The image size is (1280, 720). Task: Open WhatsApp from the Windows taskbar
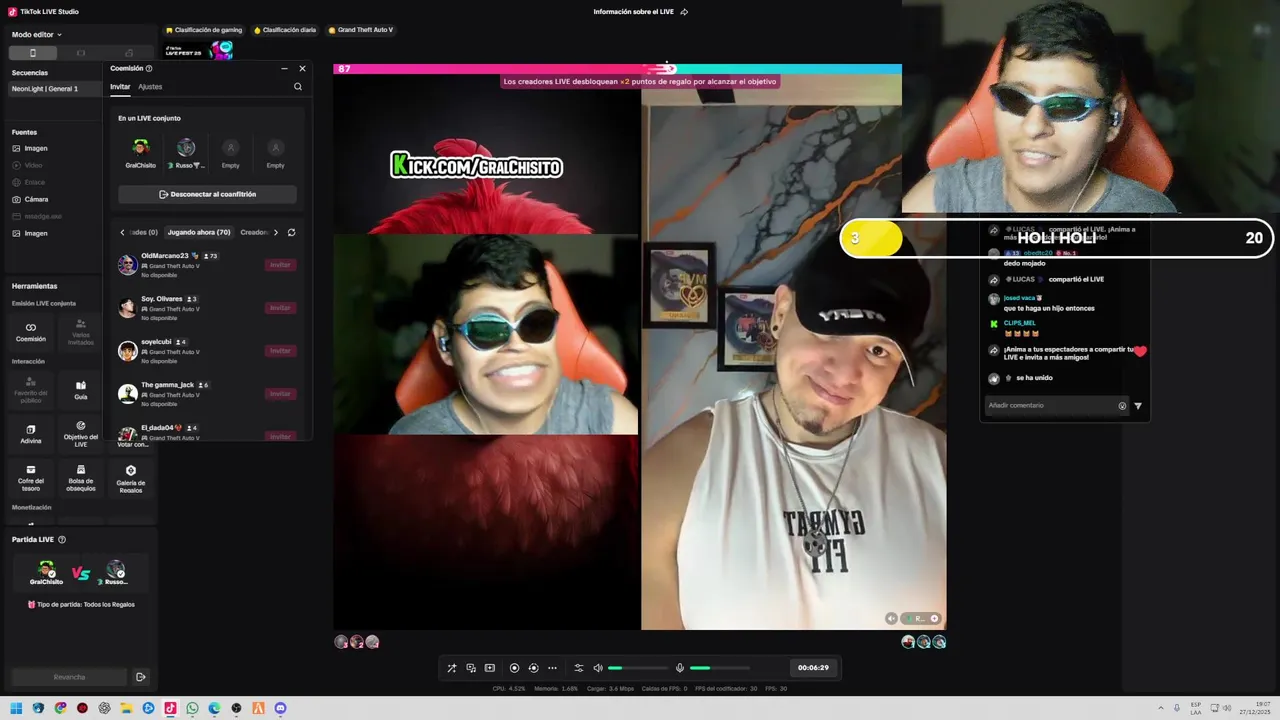[192, 708]
